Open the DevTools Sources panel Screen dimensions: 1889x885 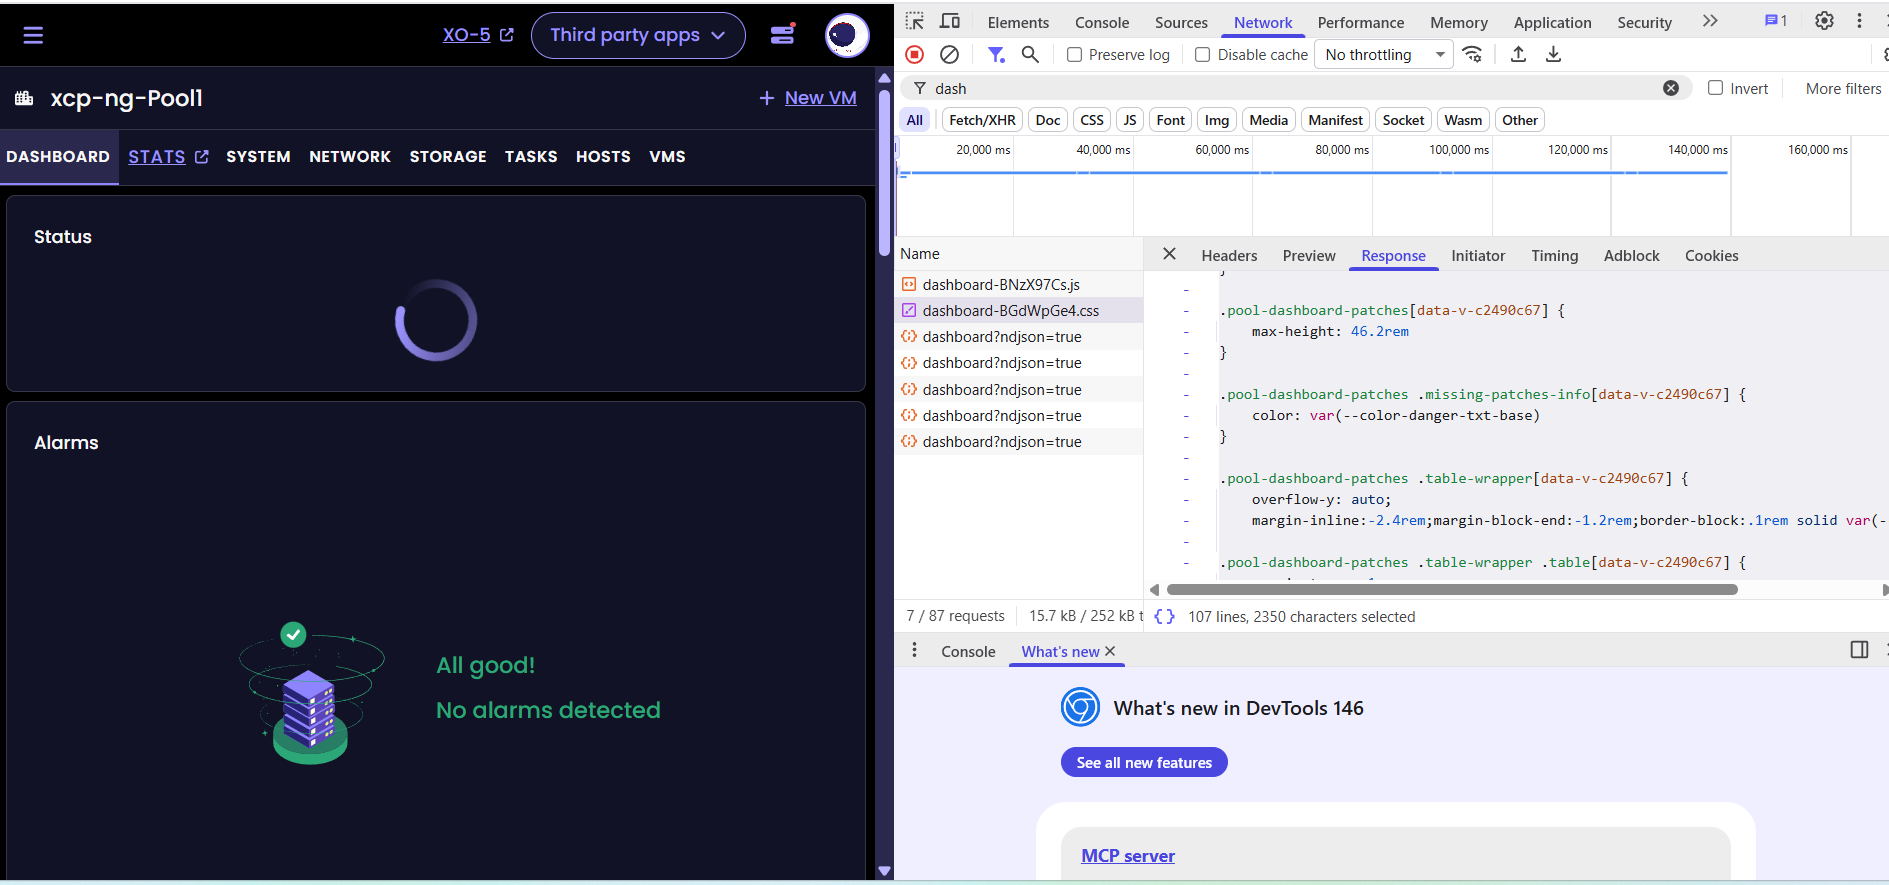[x=1181, y=22]
